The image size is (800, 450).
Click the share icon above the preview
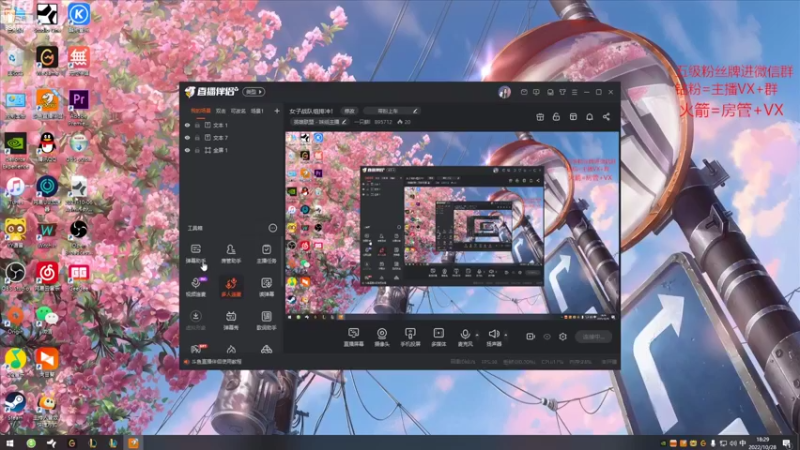pyautogui.click(x=606, y=117)
